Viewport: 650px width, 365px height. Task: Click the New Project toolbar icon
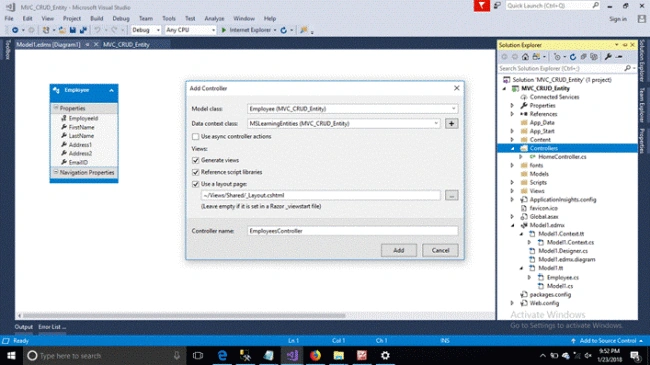coord(46,30)
